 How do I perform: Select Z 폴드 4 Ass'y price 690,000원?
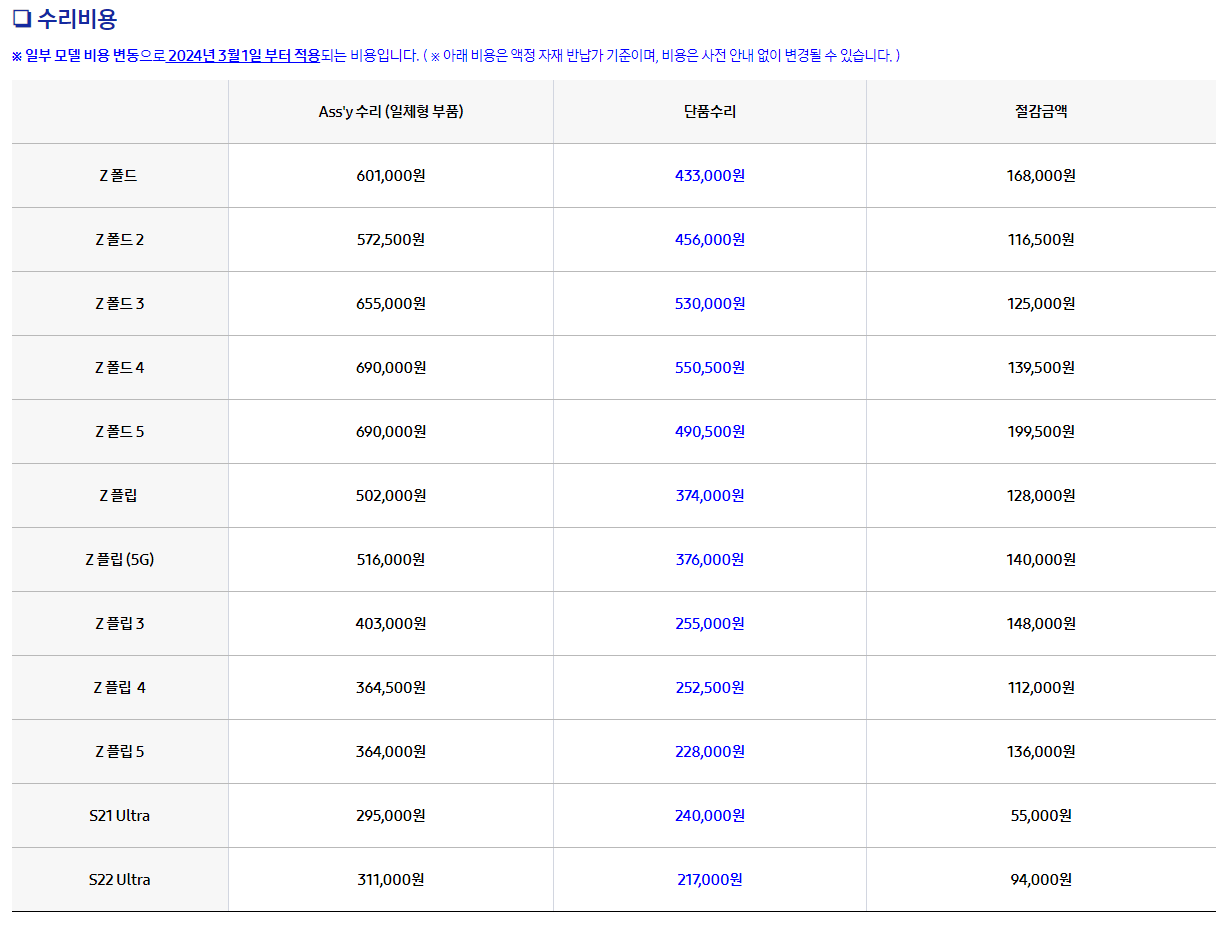(x=391, y=368)
